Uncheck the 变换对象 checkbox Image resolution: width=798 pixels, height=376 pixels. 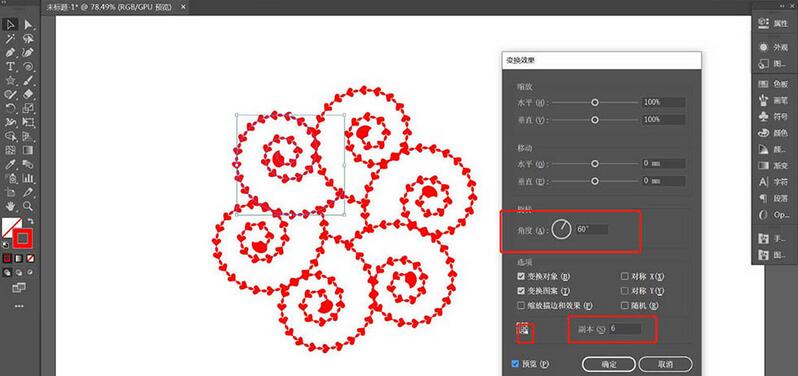521,276
